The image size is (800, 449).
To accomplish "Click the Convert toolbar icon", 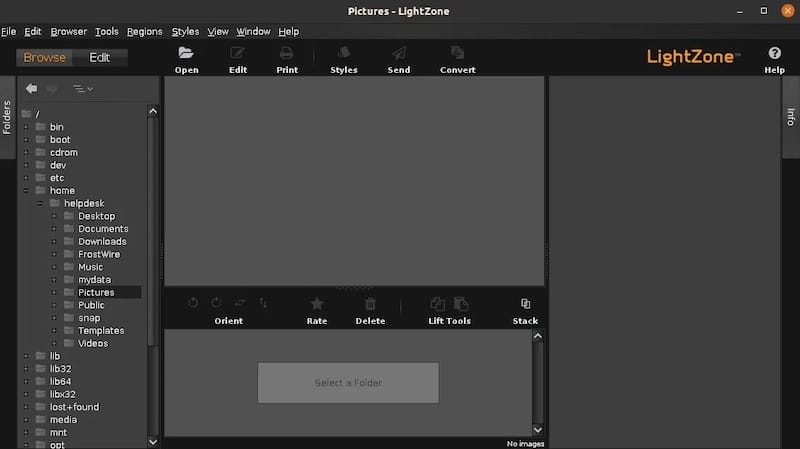I will (457, 53).
